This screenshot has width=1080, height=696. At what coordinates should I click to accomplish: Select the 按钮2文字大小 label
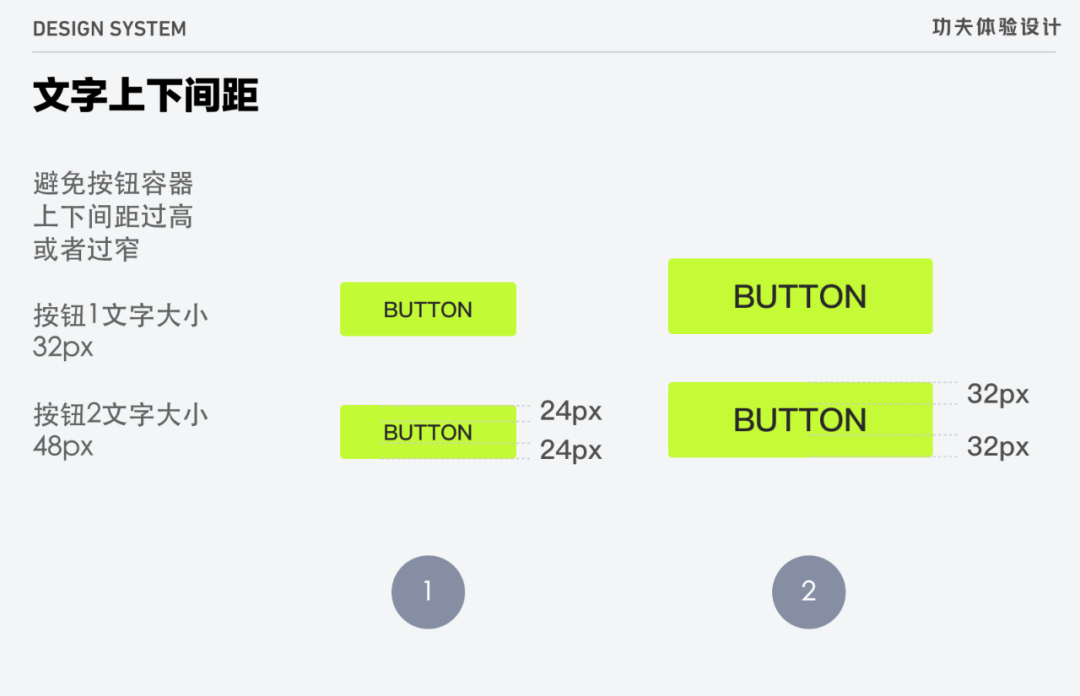[121, 415]
